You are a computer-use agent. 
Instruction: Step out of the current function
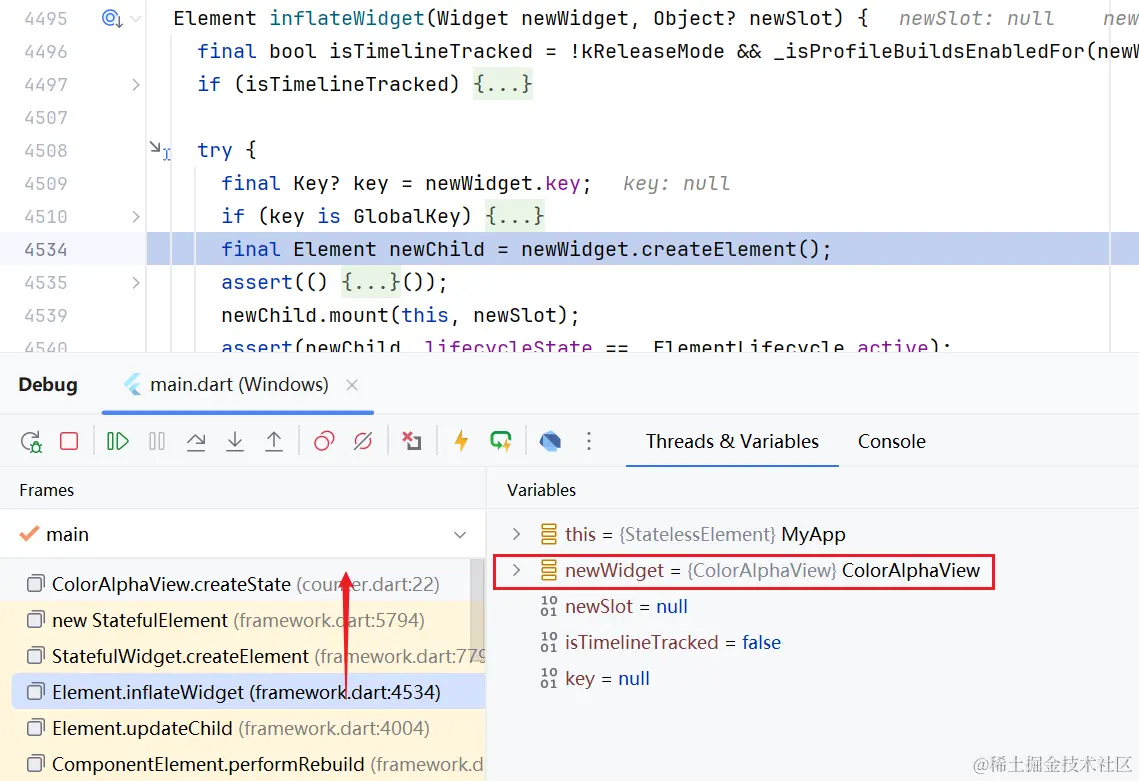point(274,441)
